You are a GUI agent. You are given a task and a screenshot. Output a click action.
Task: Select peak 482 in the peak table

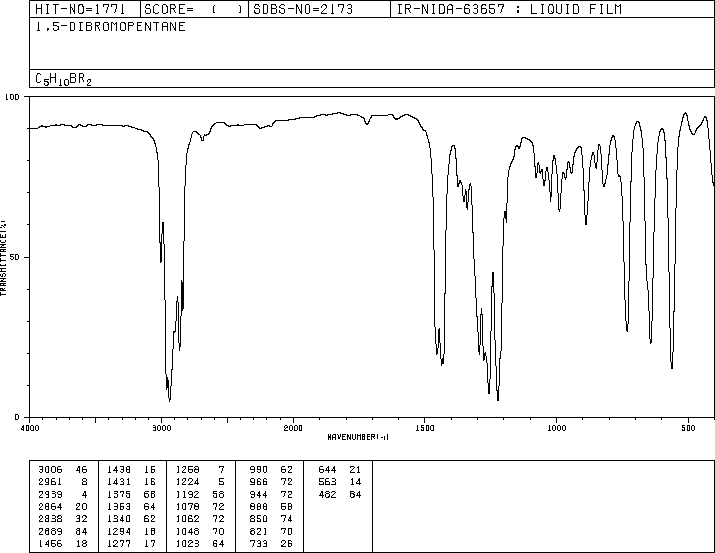coord(327,494)
